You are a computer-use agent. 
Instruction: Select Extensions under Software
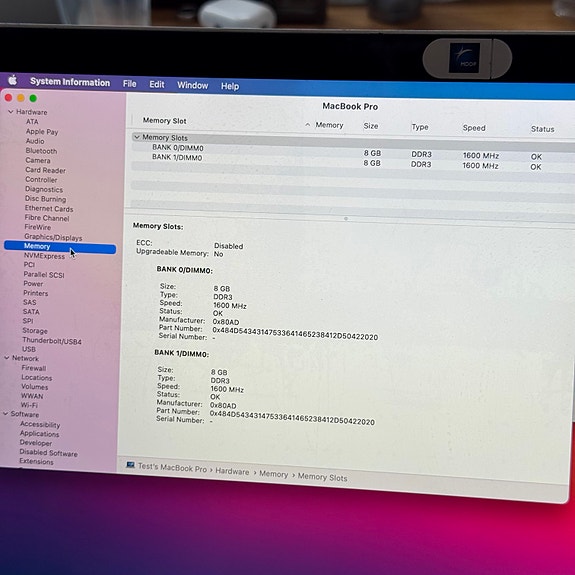click(36, 462)
